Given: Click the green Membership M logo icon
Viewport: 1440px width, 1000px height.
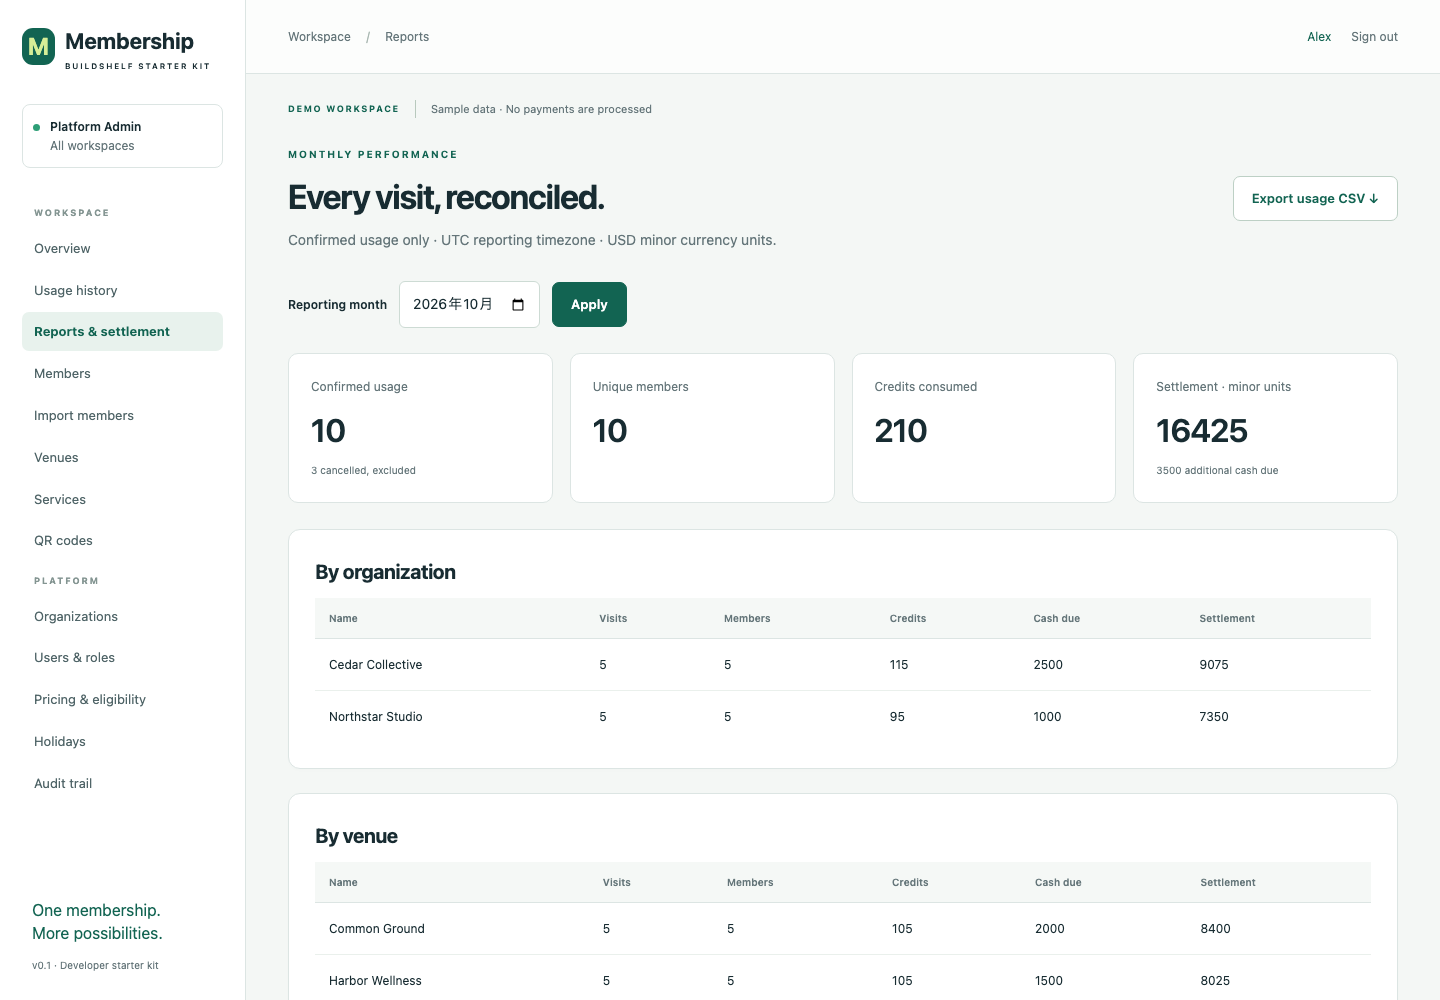Looking at the screenshot, I should [x=39, y=46].
